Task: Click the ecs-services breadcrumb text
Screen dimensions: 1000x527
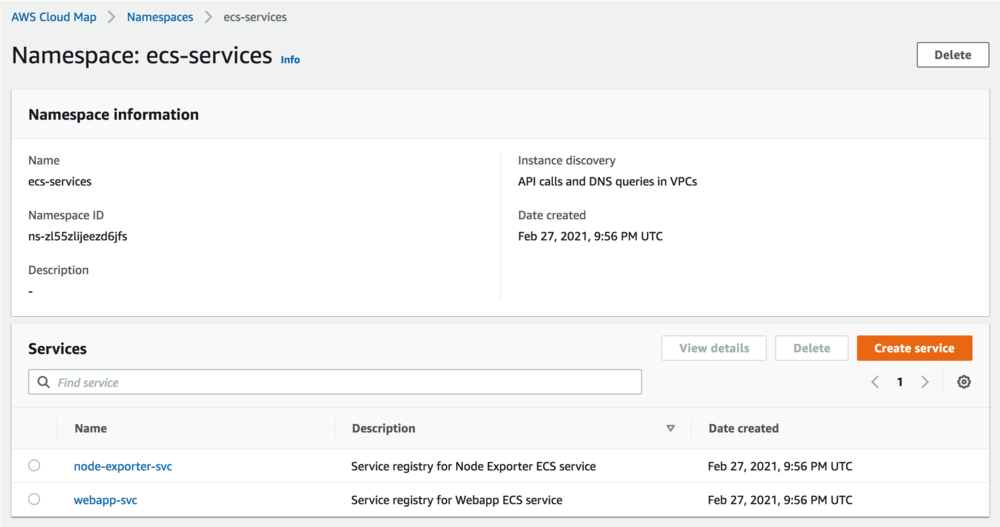Action: [255, 17]
